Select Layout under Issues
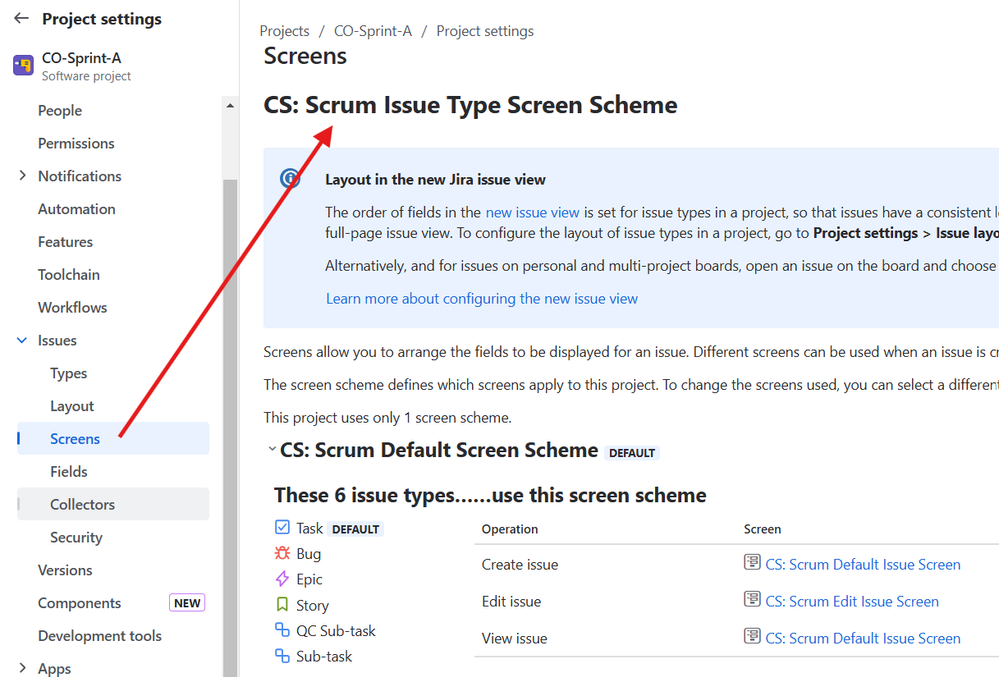The width and height of the screenshot is (999, 677). [x=72, y=406]
